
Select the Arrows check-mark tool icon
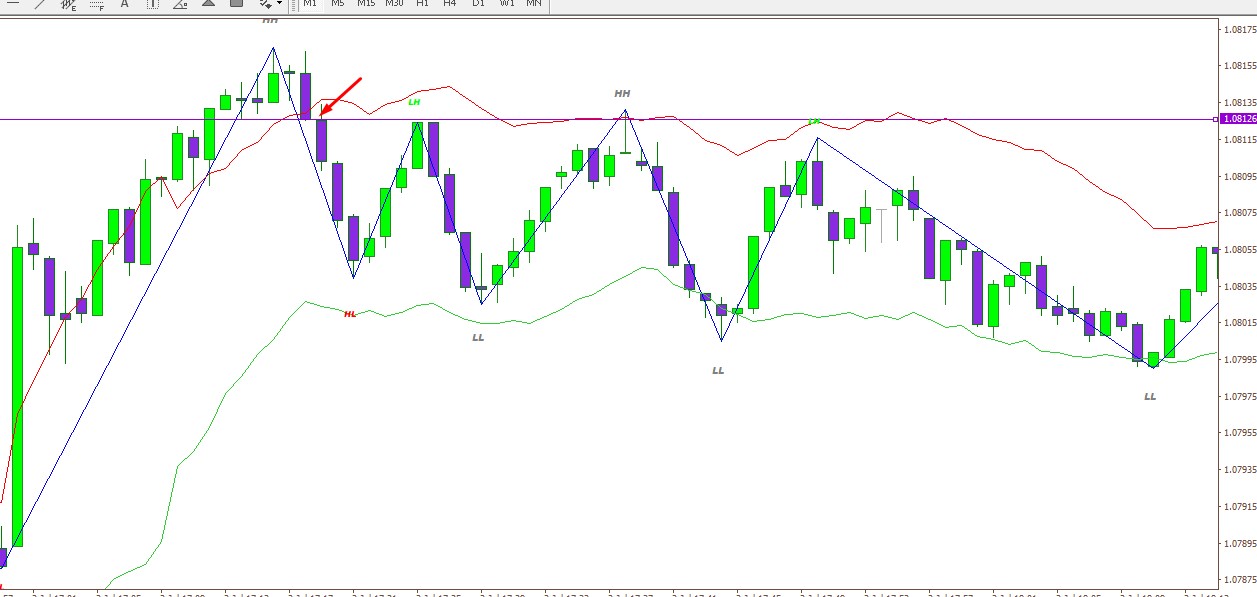[268, 3]
